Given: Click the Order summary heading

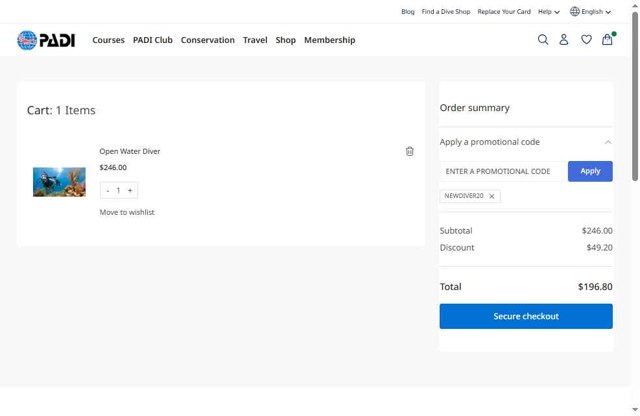Looking at the screenshot, I should tap(474, 108).
